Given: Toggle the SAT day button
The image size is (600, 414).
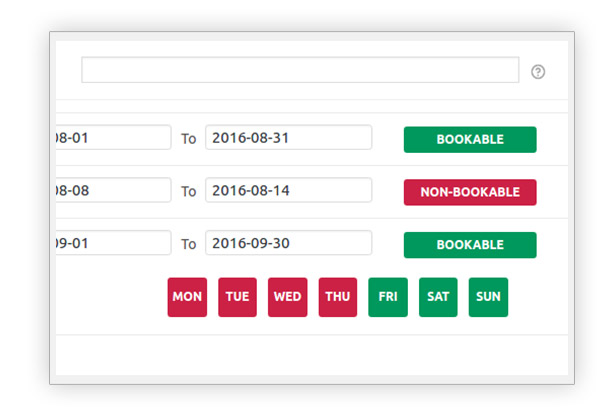Looking at the screenshot, I should coord(438,297).
